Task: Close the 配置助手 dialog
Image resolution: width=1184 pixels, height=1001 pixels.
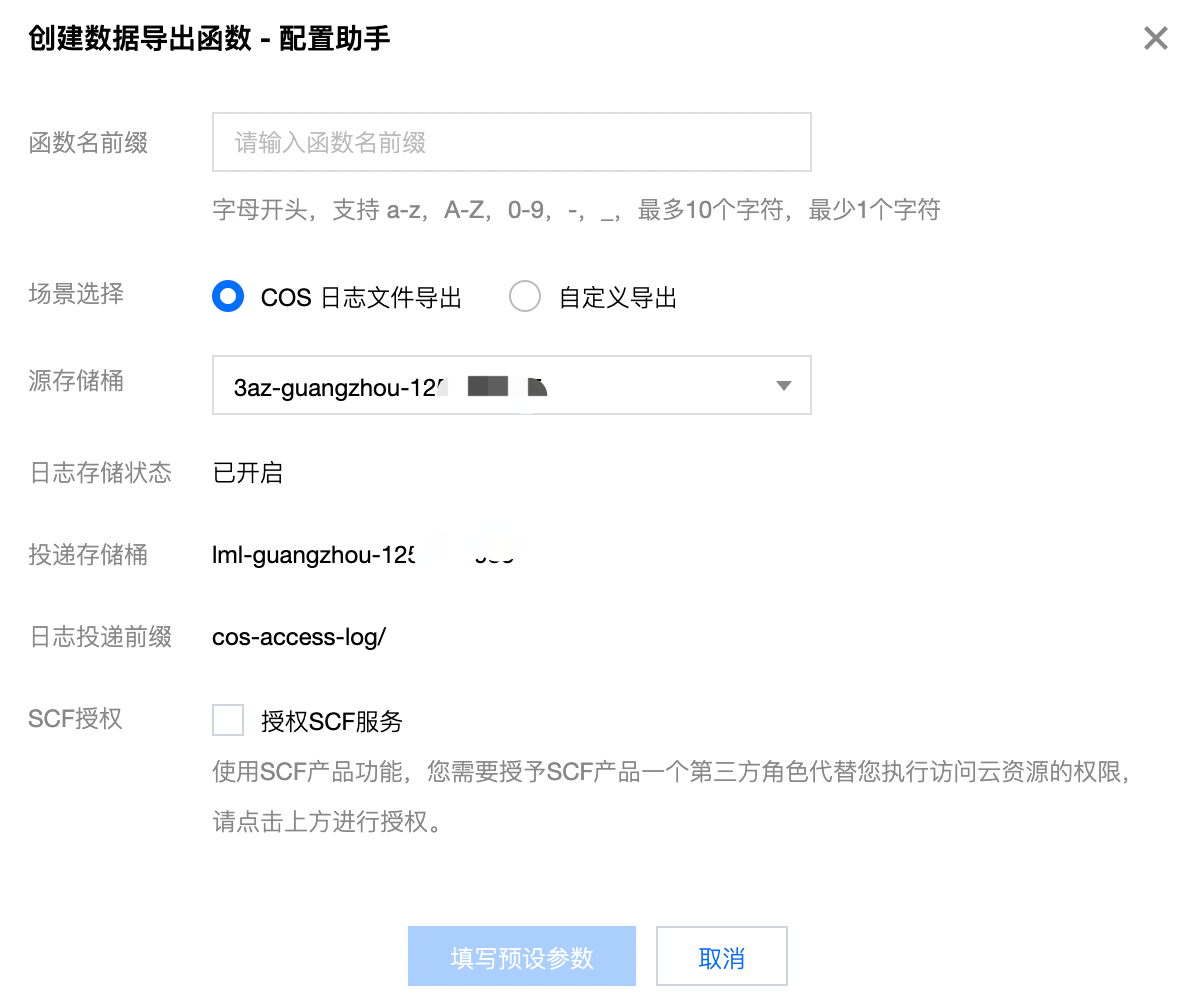Action: (1155, 38)
